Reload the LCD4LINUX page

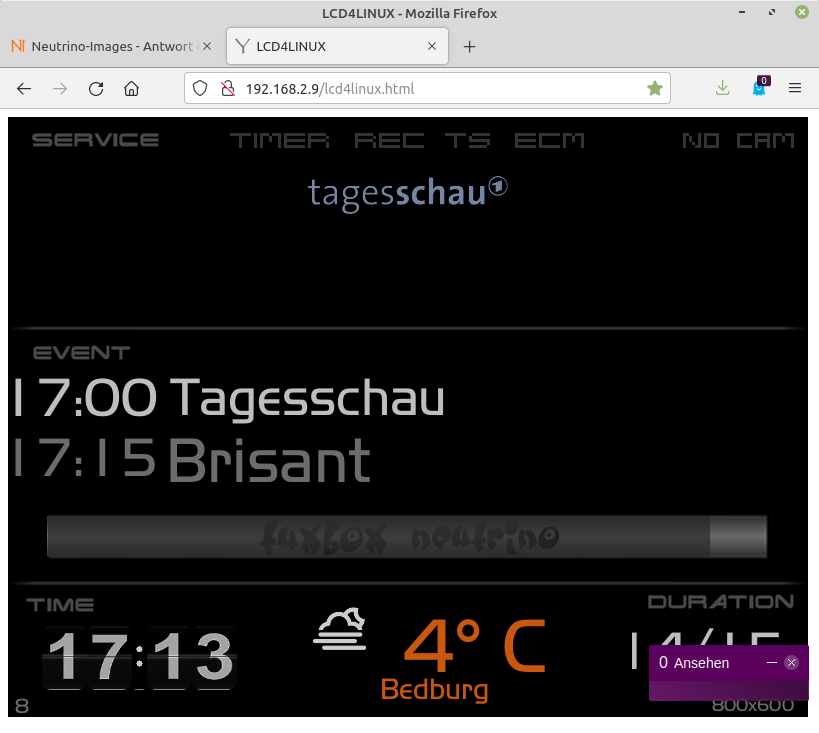point(96,88)
